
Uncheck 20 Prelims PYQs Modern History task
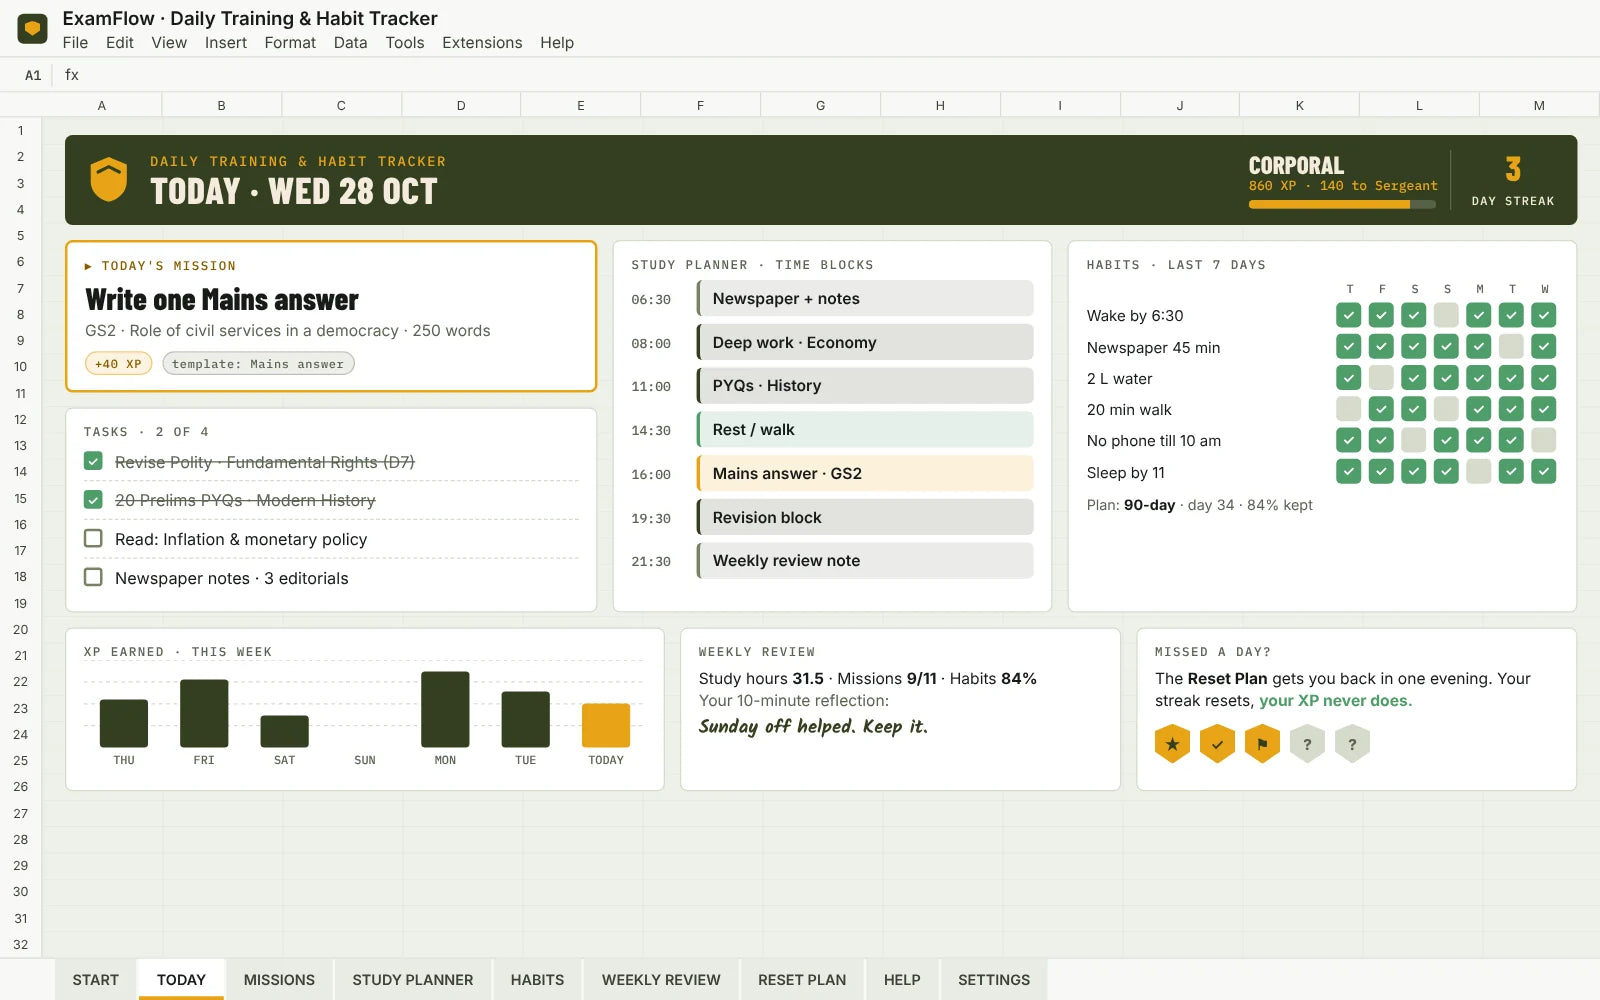pyautogui.click(x=93, y=499)
